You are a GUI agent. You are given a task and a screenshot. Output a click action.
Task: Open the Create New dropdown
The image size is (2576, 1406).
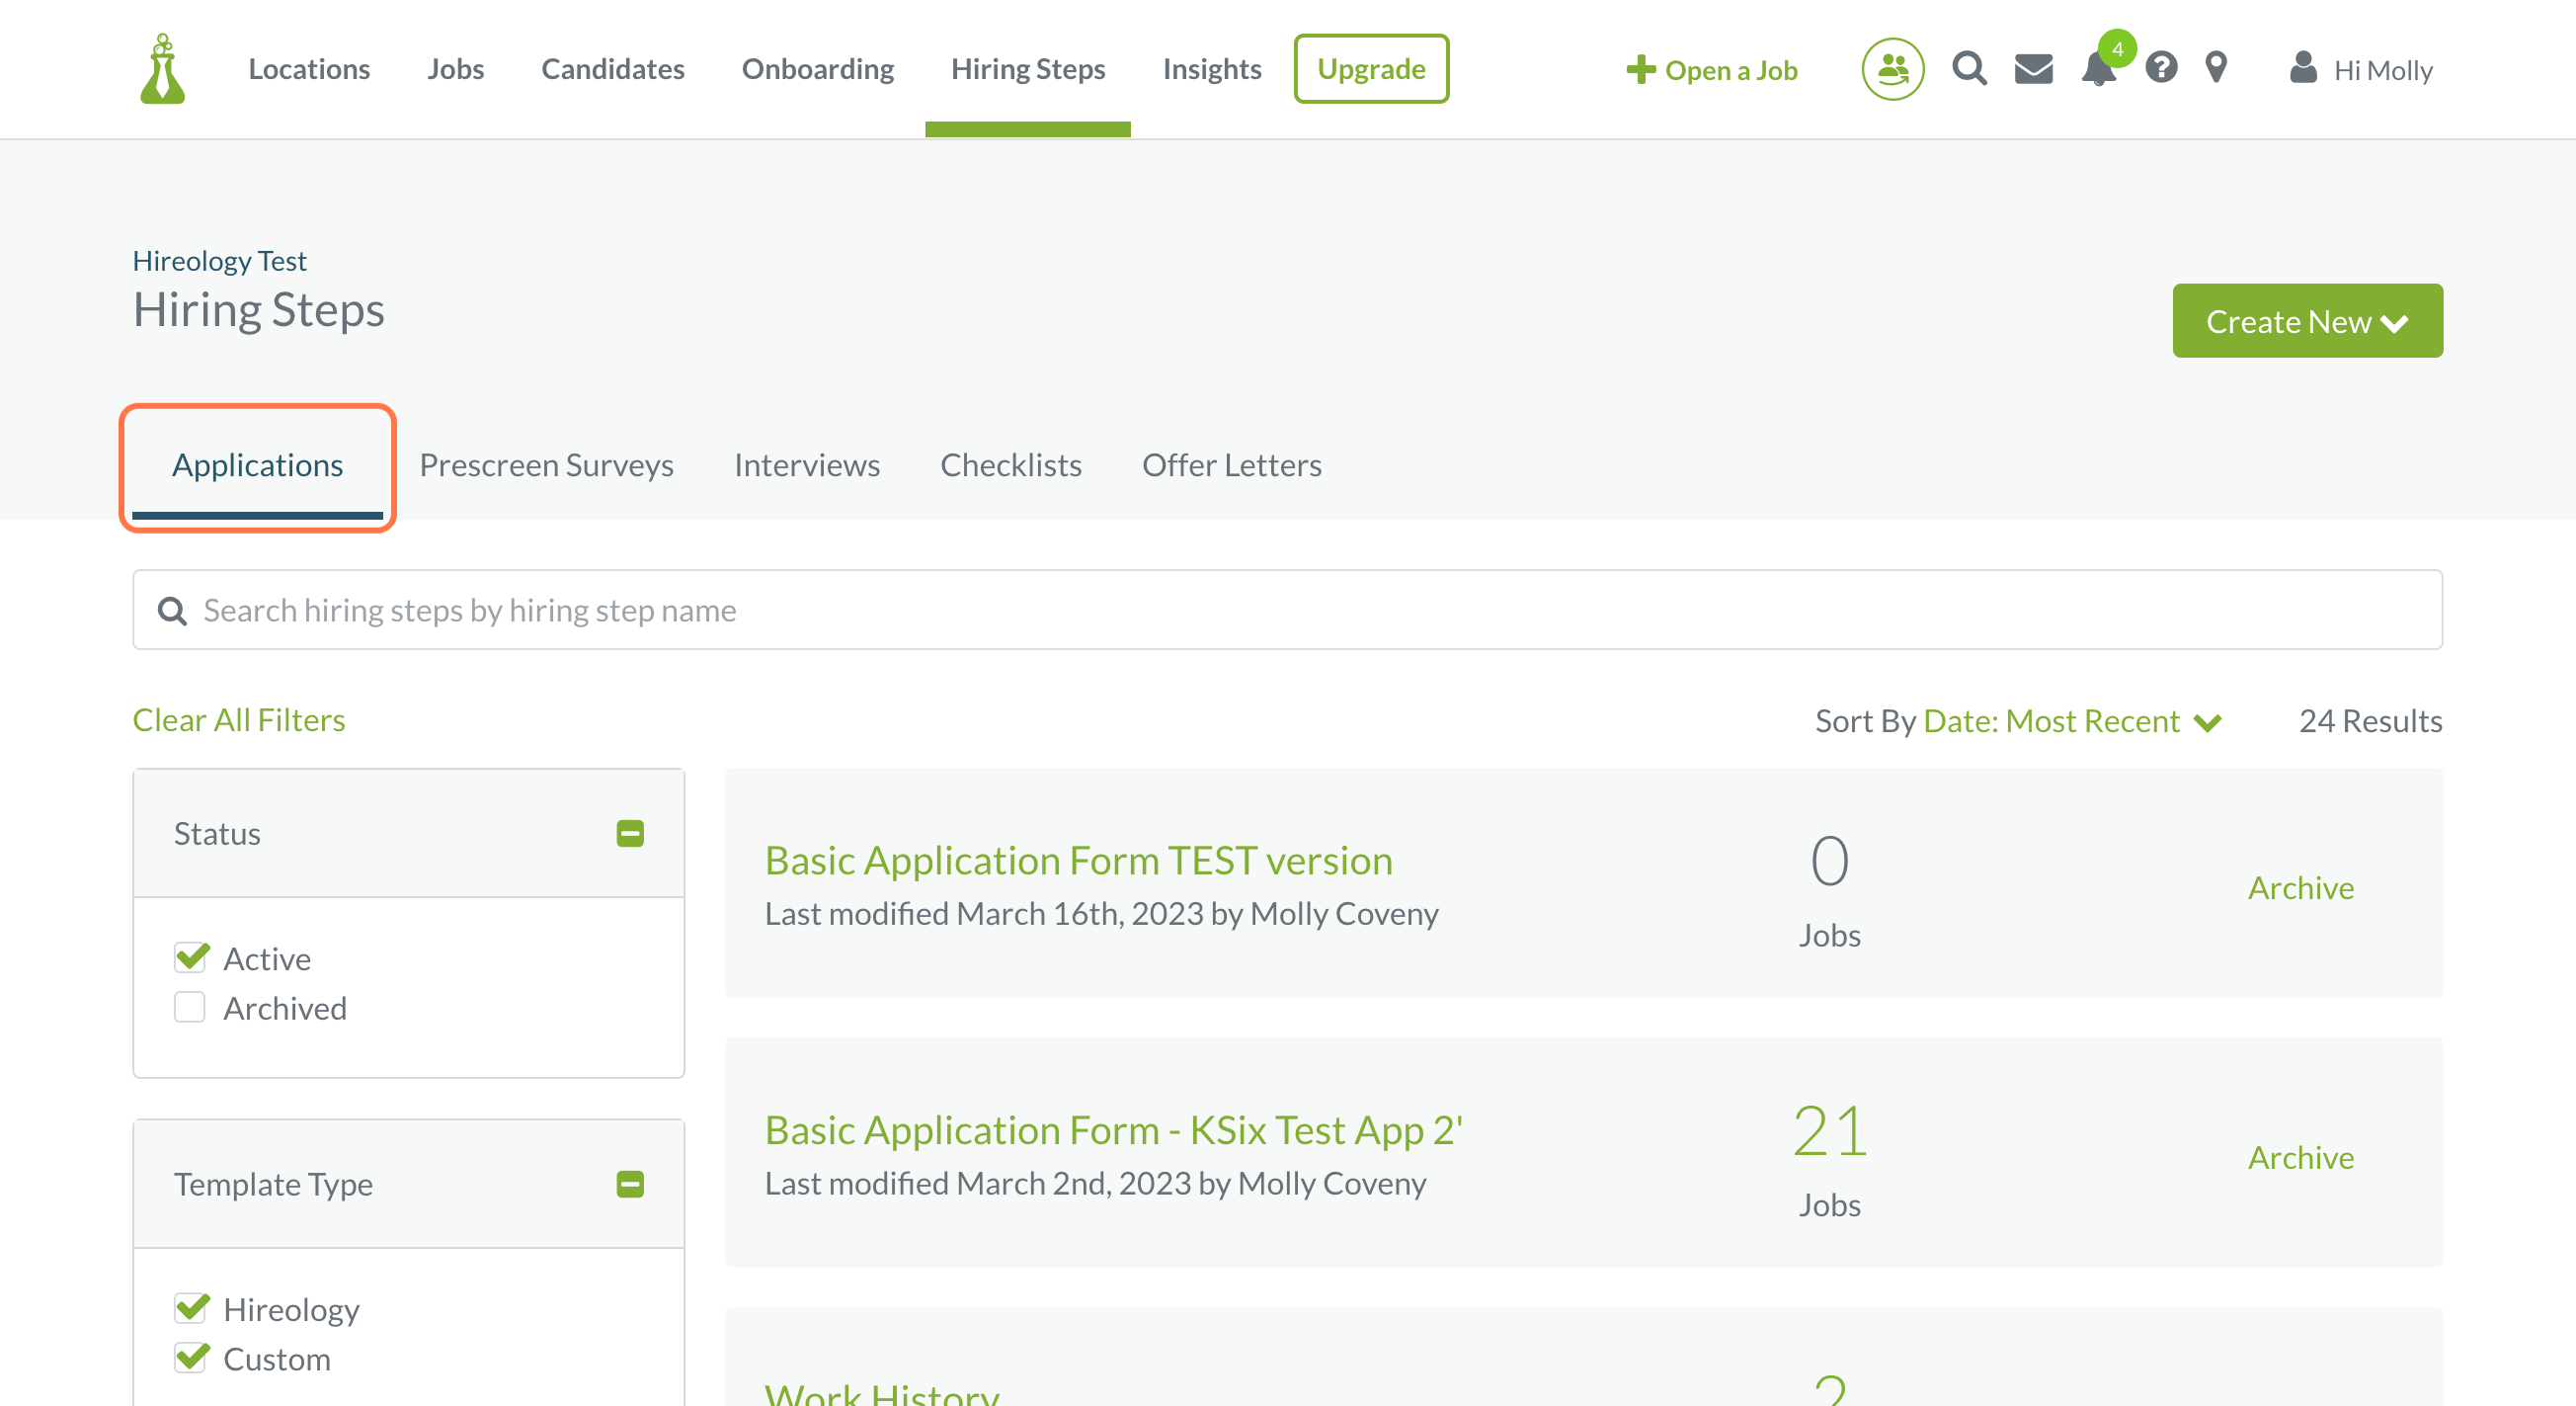coord(2307,321)
